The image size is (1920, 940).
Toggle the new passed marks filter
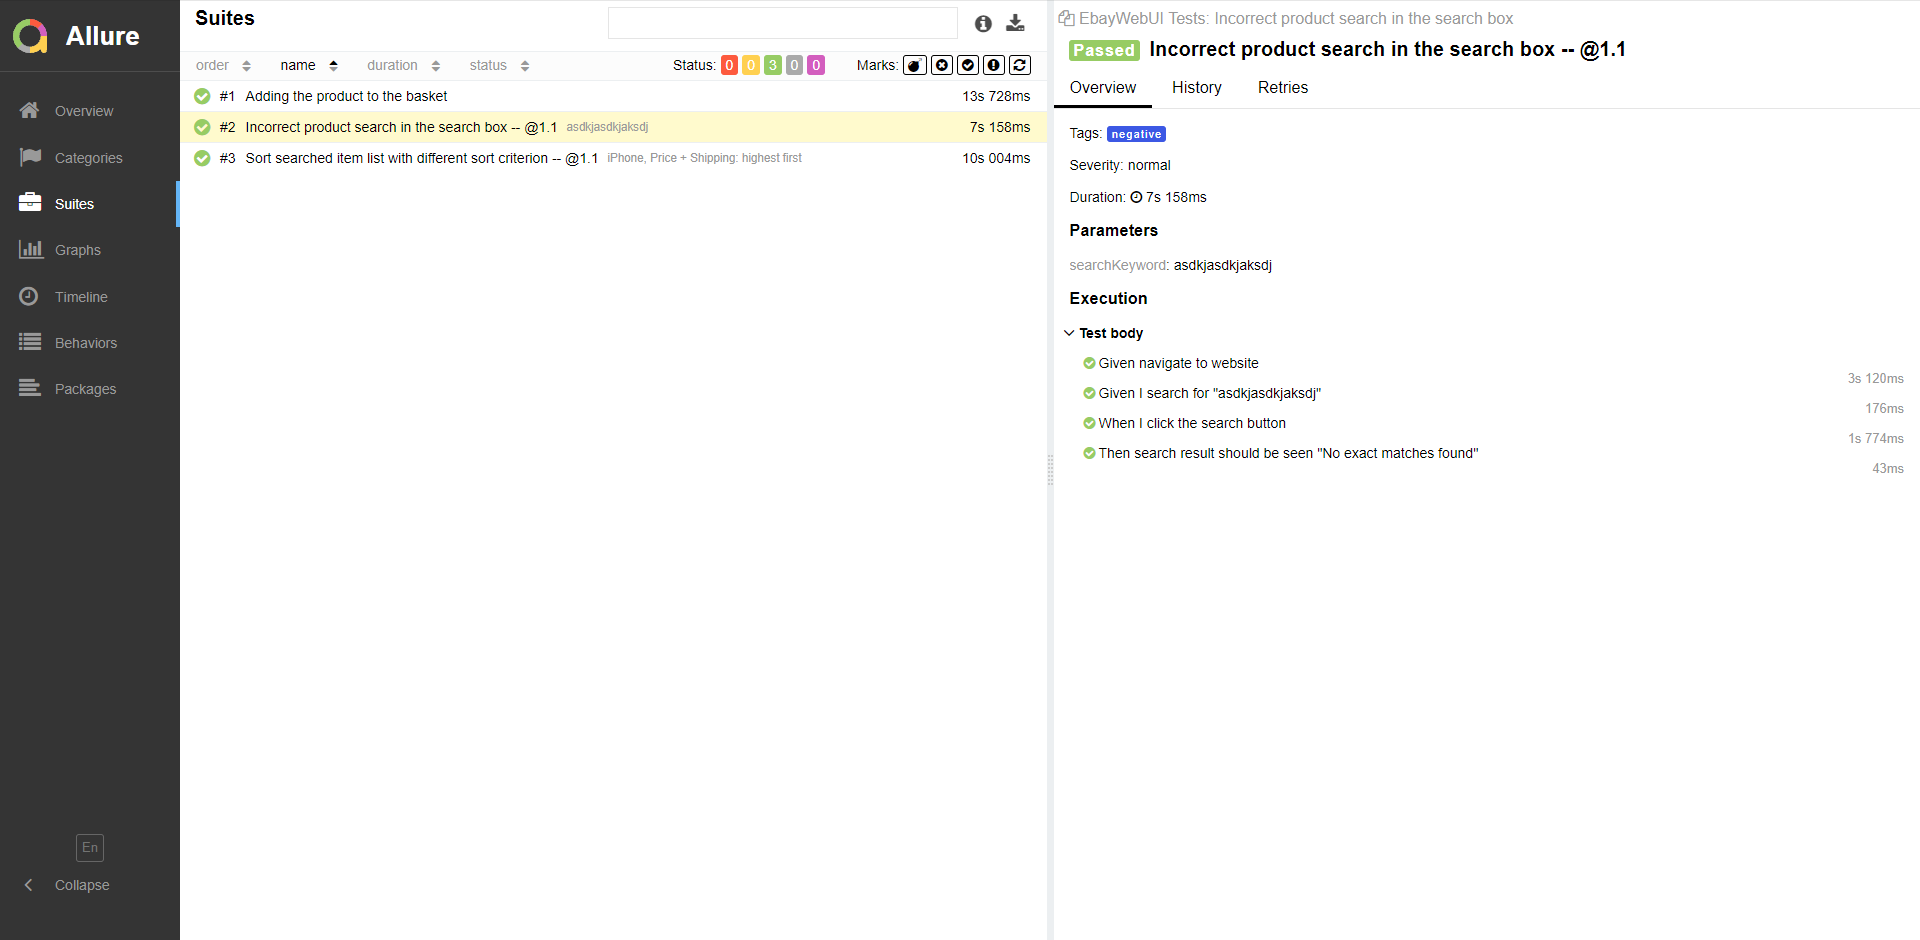968,64
